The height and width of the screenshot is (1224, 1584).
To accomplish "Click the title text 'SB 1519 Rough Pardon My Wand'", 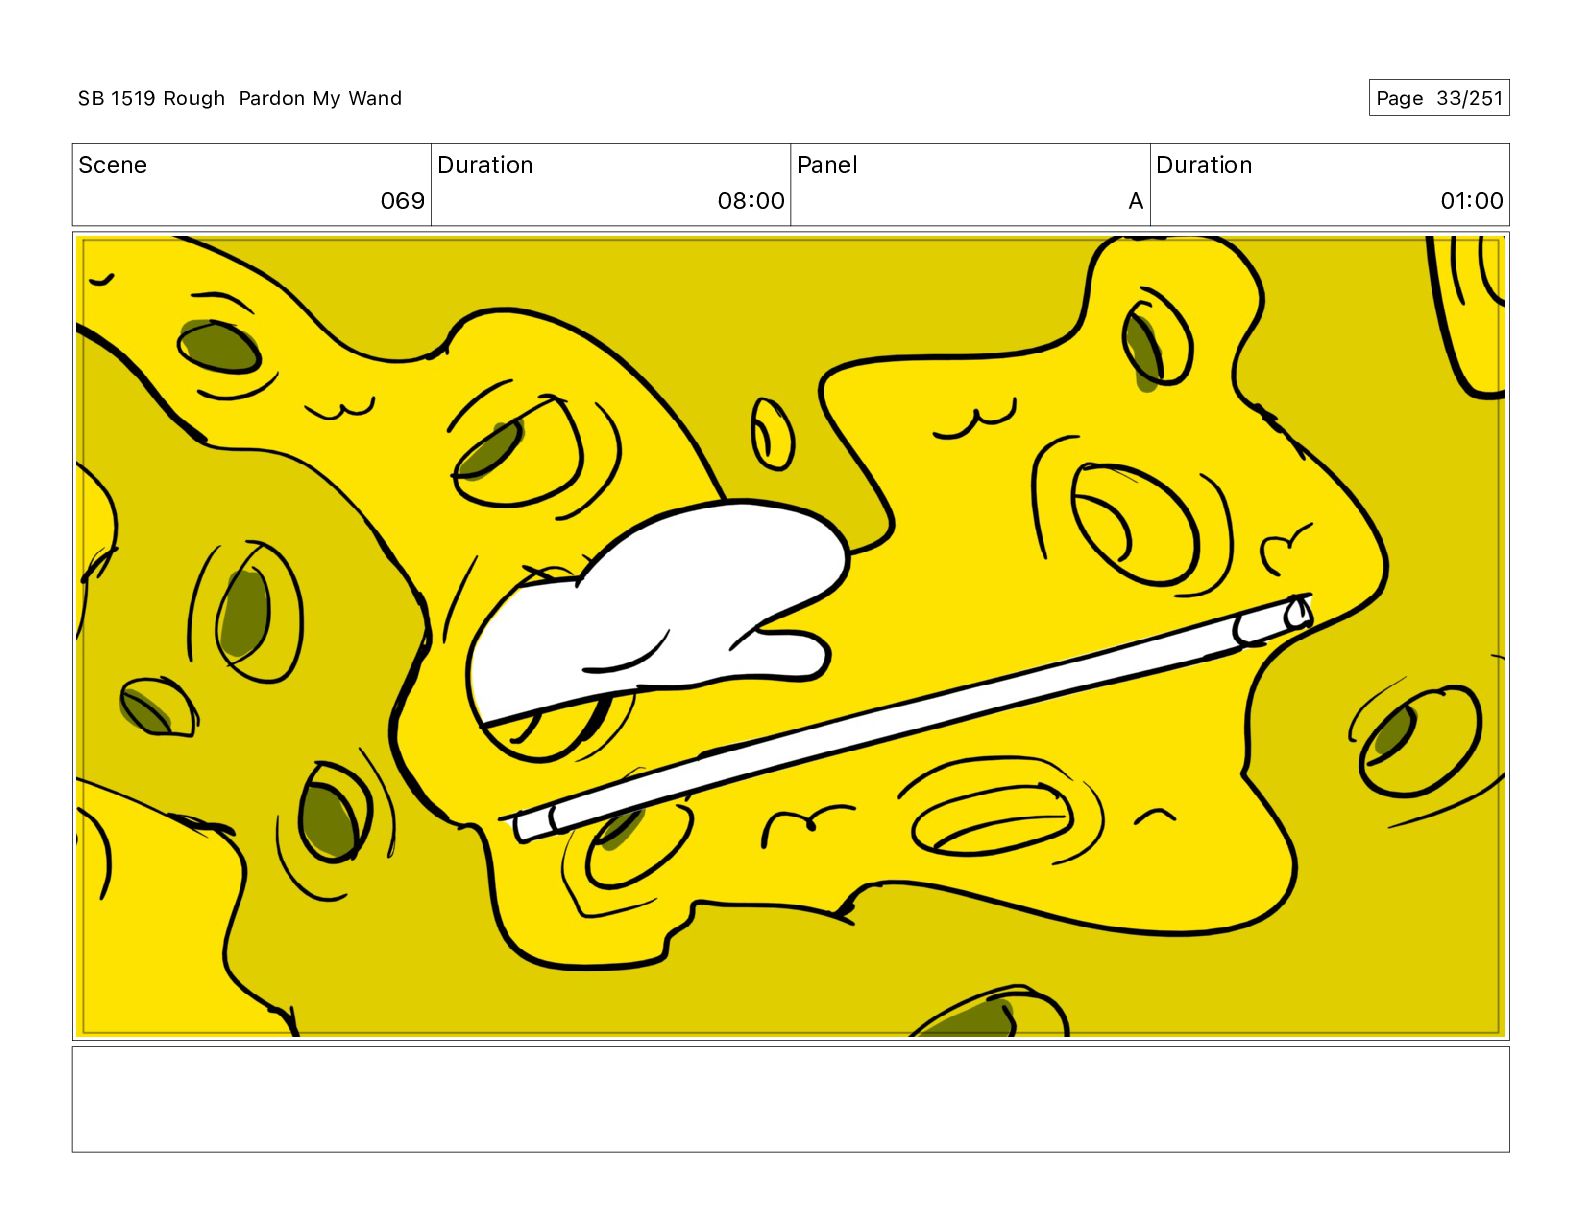I will [240, 98].
